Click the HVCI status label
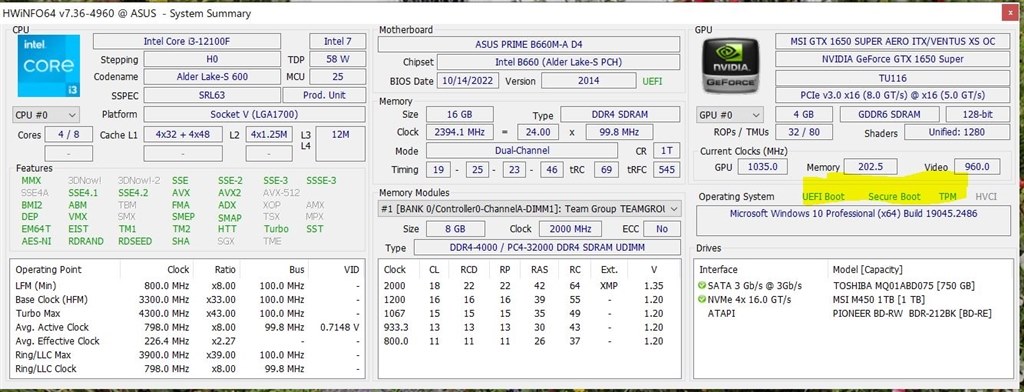This screenshot has height=392, width=1024. (986, 197)
